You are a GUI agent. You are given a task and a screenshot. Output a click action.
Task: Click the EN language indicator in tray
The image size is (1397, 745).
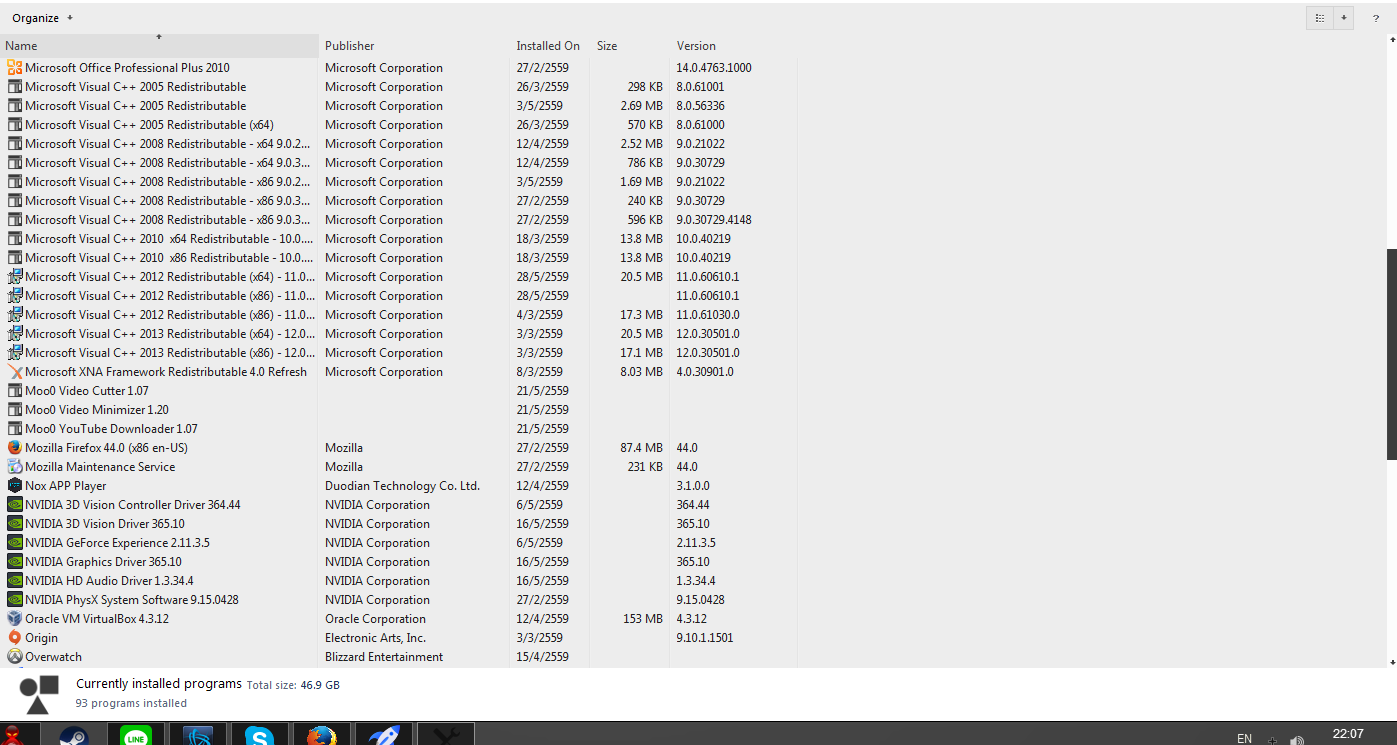1244,738
